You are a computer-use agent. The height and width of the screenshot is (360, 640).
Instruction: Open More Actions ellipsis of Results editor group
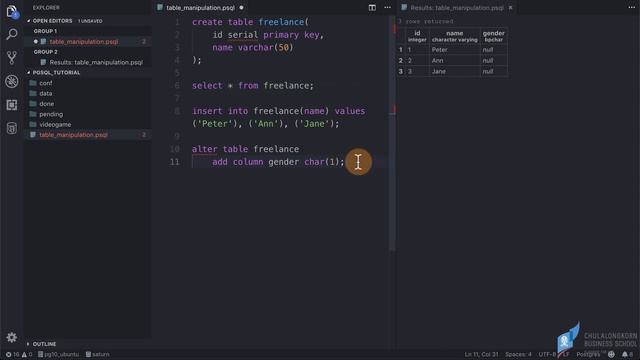(x=631, y=8)
